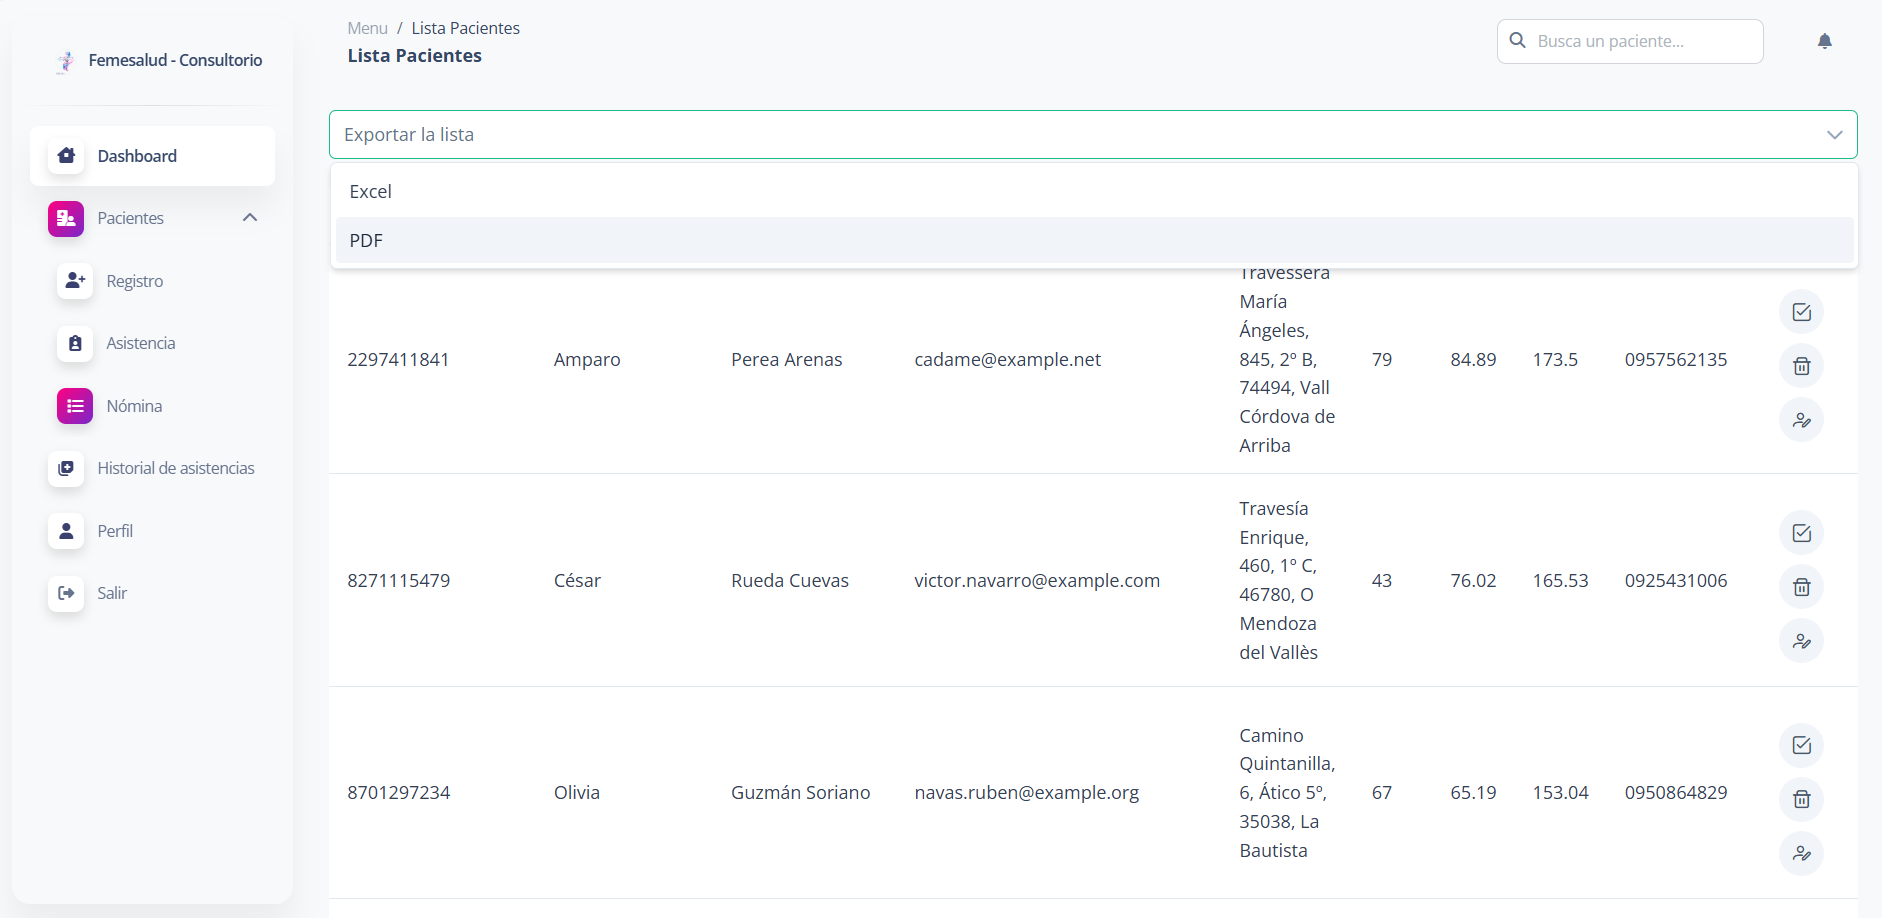Screen dimensions: 1882x918
Task: Go to Historial de asistencias
Action: (x=175, y=468)
